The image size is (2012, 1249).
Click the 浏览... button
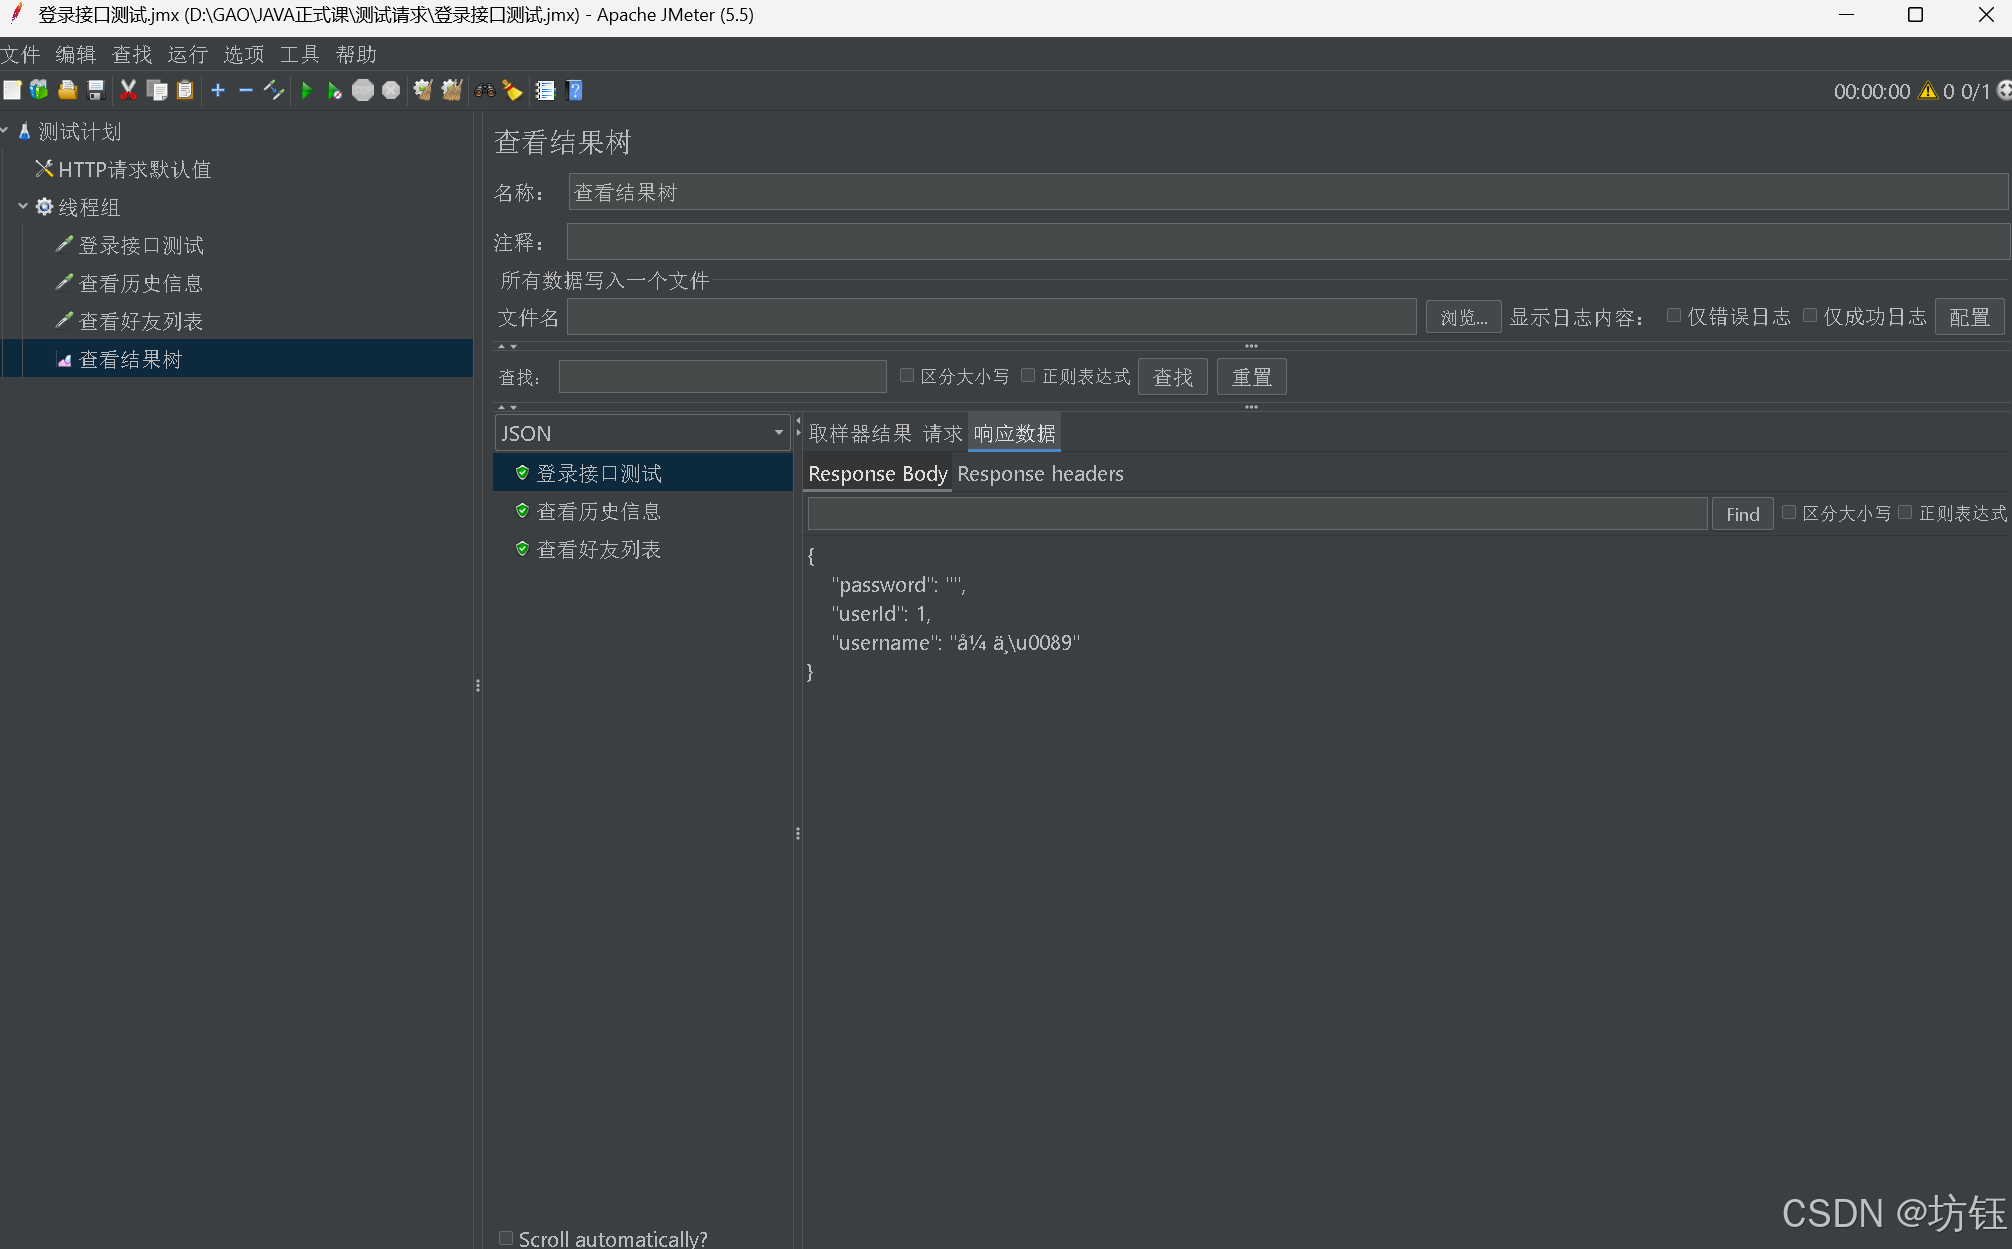point(1463,317)
